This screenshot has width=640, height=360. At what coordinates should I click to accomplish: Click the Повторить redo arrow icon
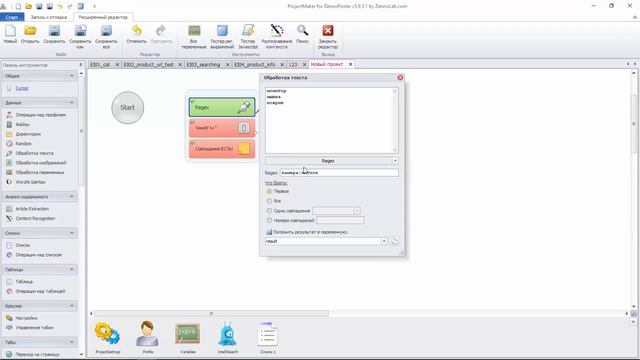[161, 34]
